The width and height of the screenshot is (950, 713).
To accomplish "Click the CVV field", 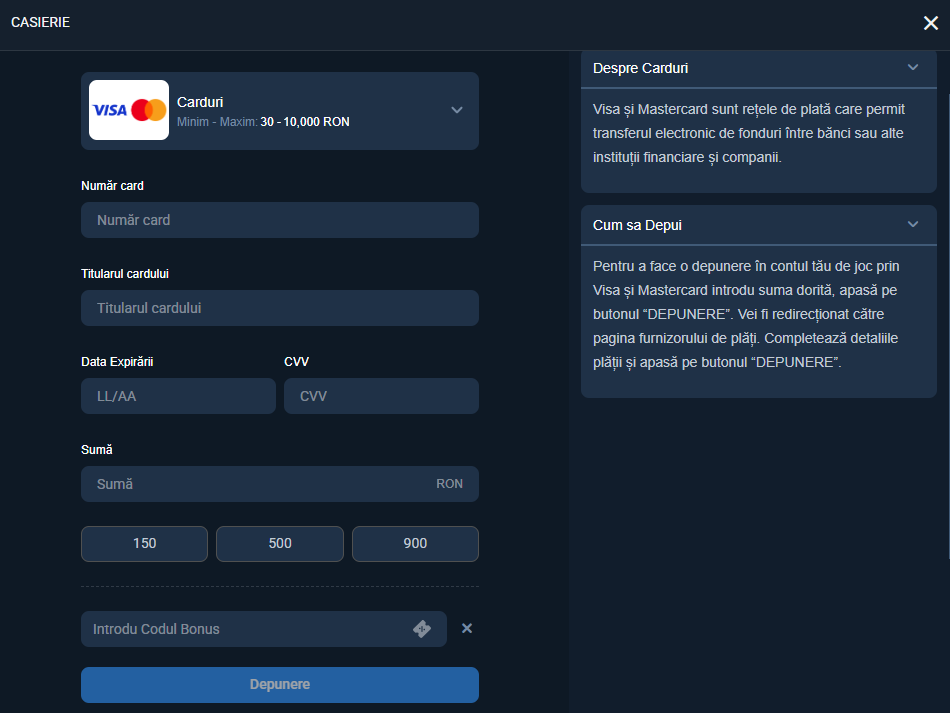I will point(381,396).
